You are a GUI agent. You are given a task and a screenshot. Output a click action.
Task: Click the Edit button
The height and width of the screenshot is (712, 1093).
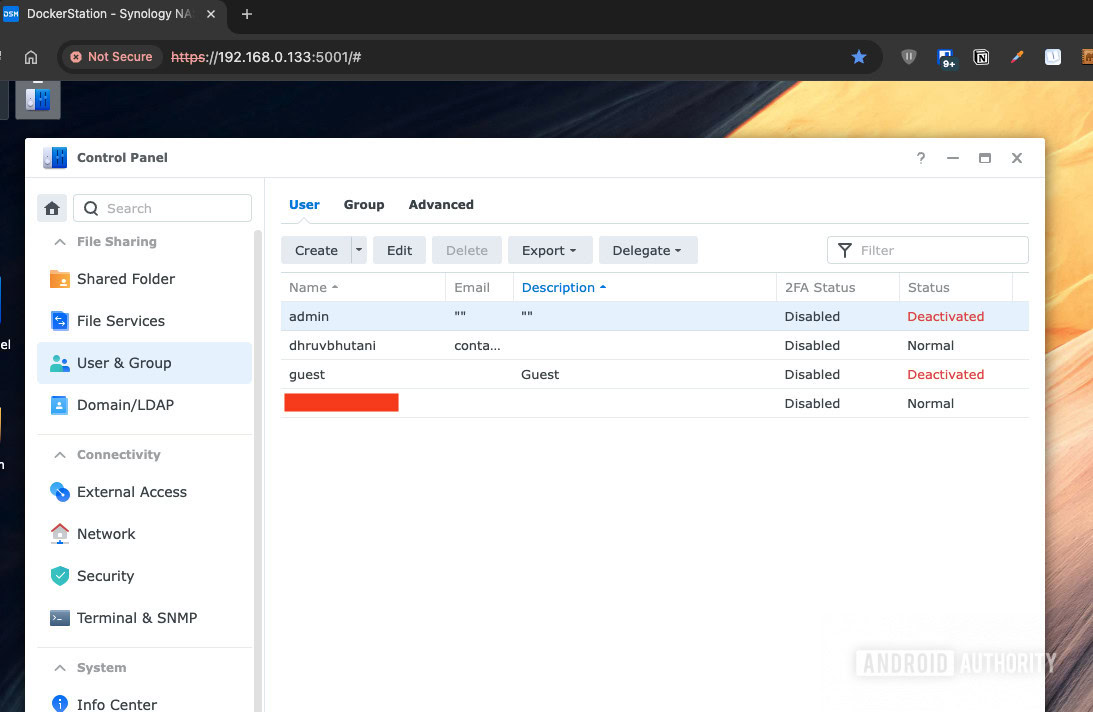tap(399, 250)
